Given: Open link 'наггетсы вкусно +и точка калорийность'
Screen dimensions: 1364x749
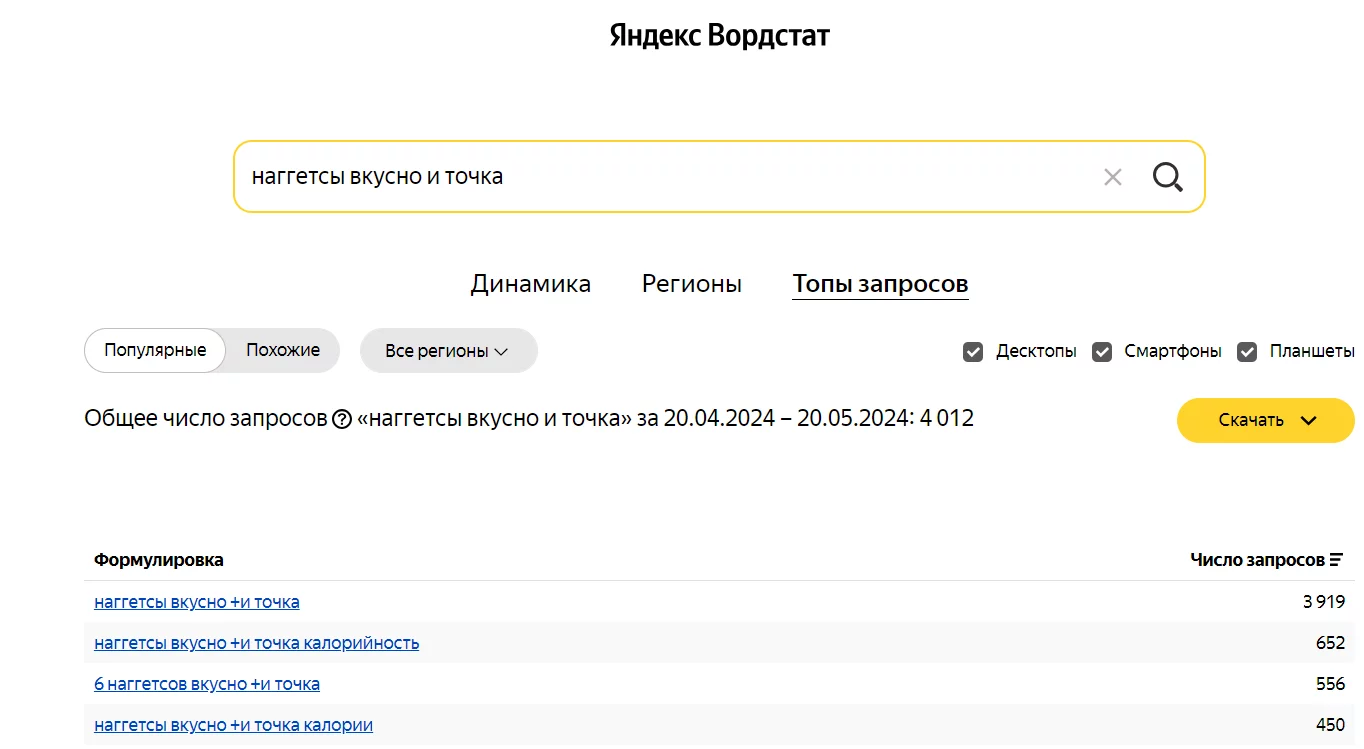Looking at the screenshot, I should coord(257,643).
